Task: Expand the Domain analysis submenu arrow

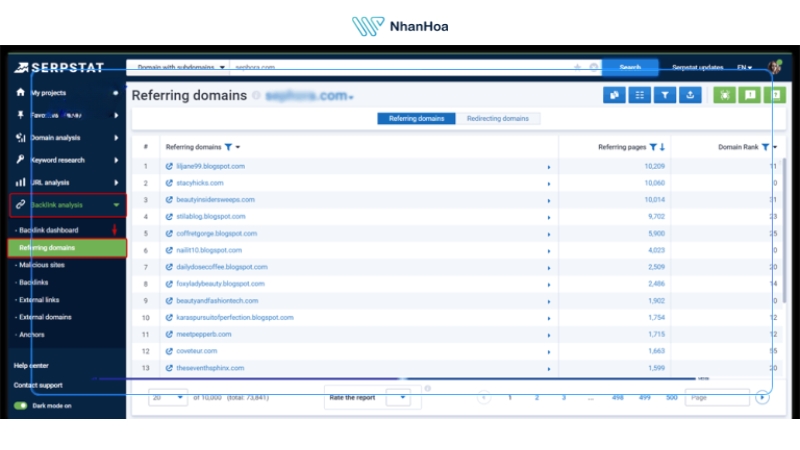Action: click(116, 138)
